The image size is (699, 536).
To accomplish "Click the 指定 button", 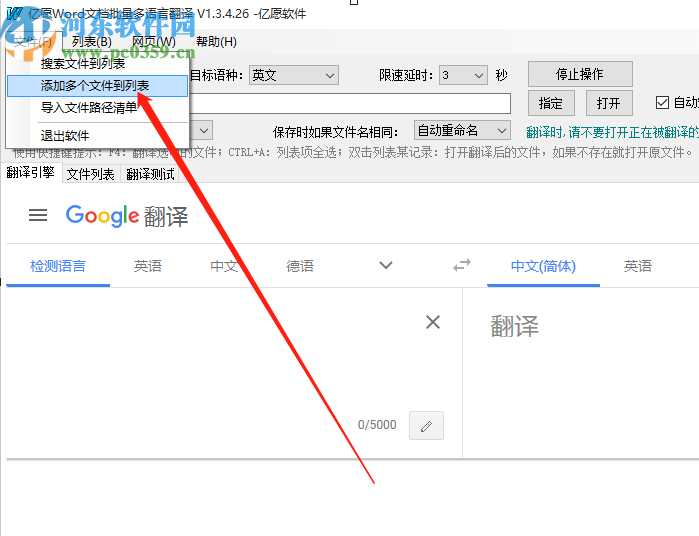I will (551, 103).
